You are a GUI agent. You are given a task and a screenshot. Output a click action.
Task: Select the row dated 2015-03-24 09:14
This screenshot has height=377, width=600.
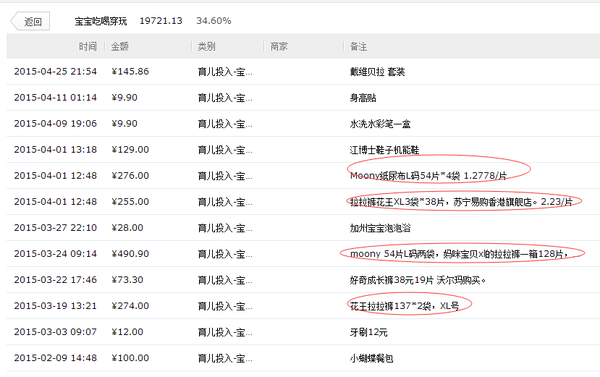coord(303,254)
